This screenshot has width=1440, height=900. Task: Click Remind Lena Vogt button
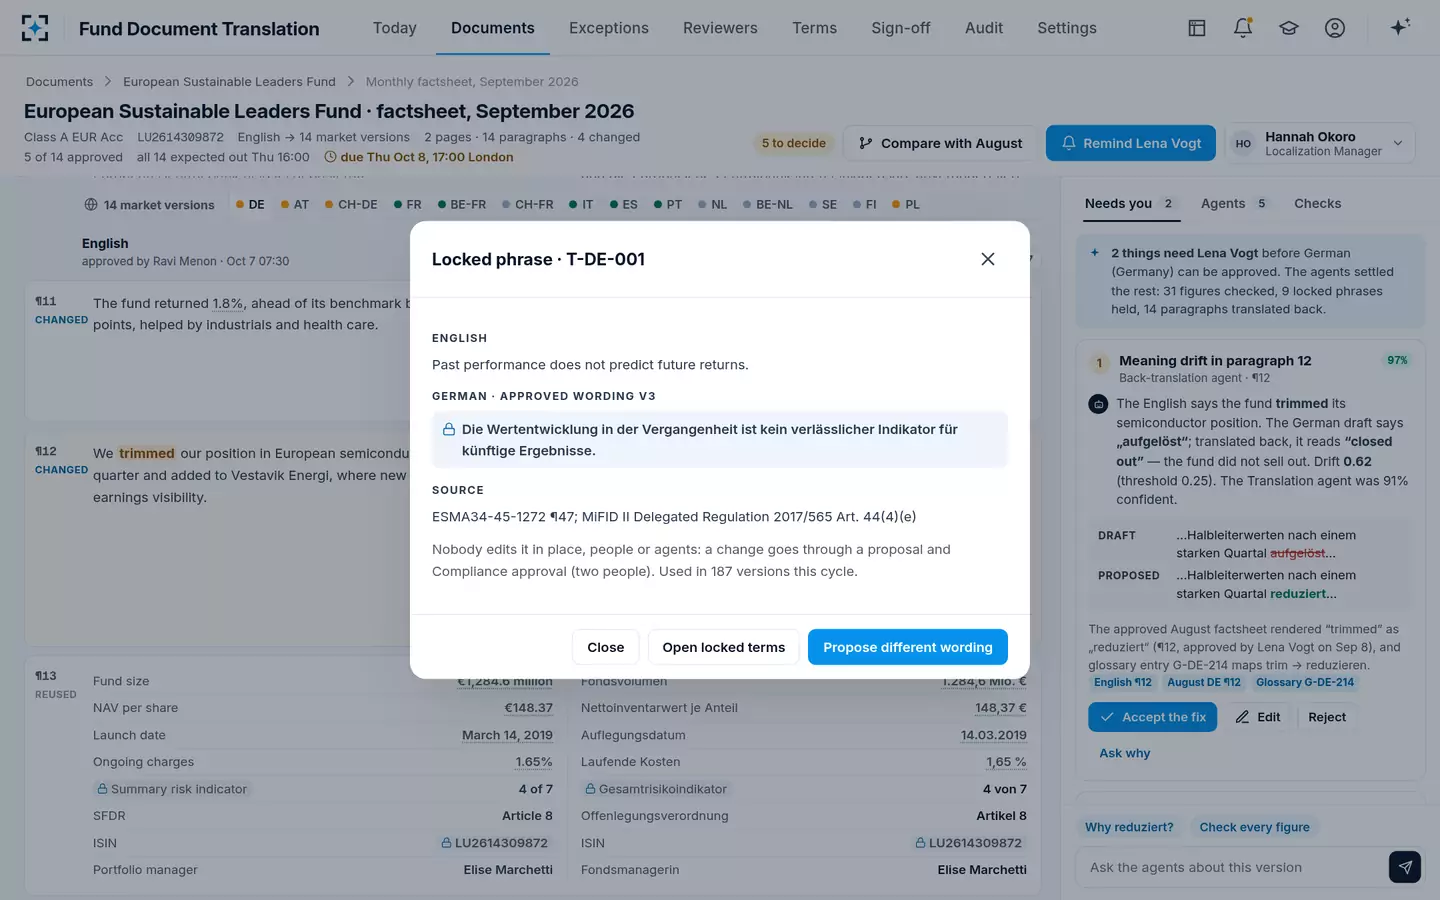pyautogui.click(x=1131, y=143)
